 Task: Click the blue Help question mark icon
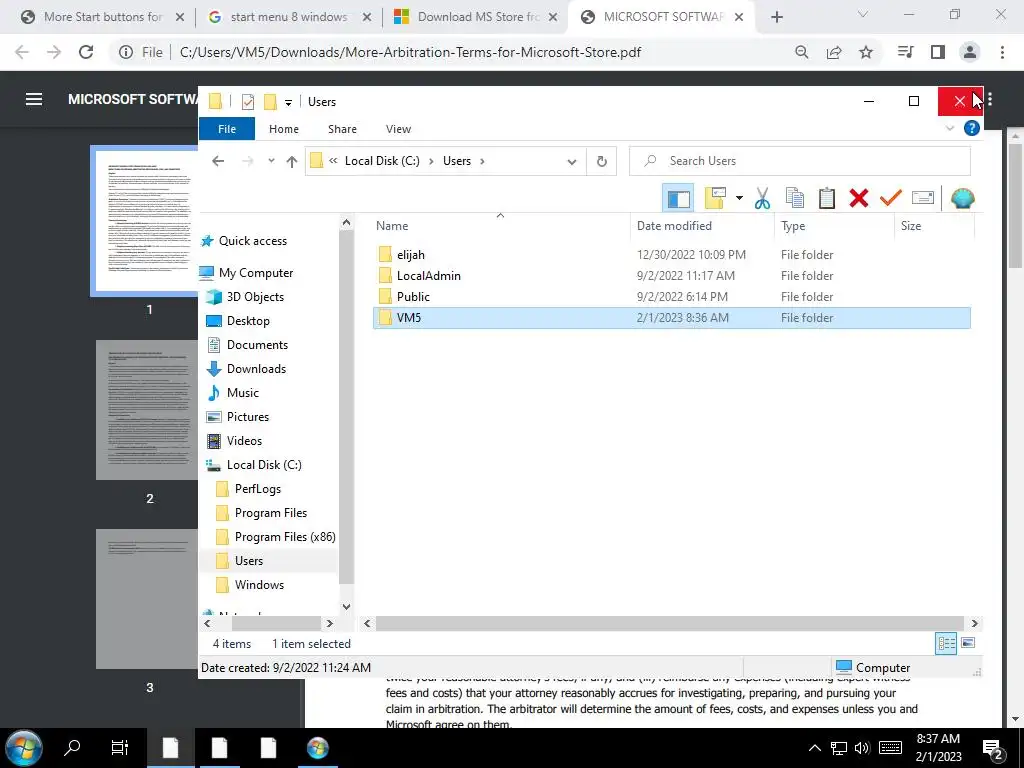click(972, 128)
